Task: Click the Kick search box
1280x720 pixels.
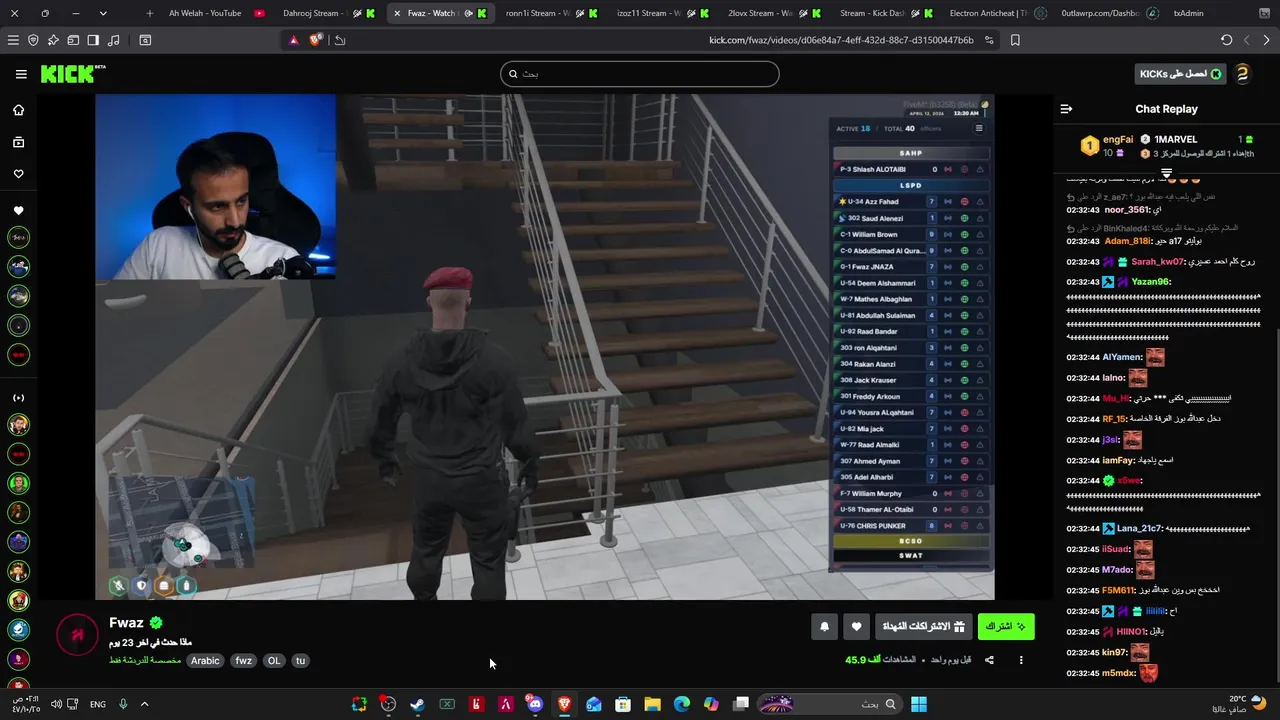Action: pyautogui.click(x=640, y=74)
